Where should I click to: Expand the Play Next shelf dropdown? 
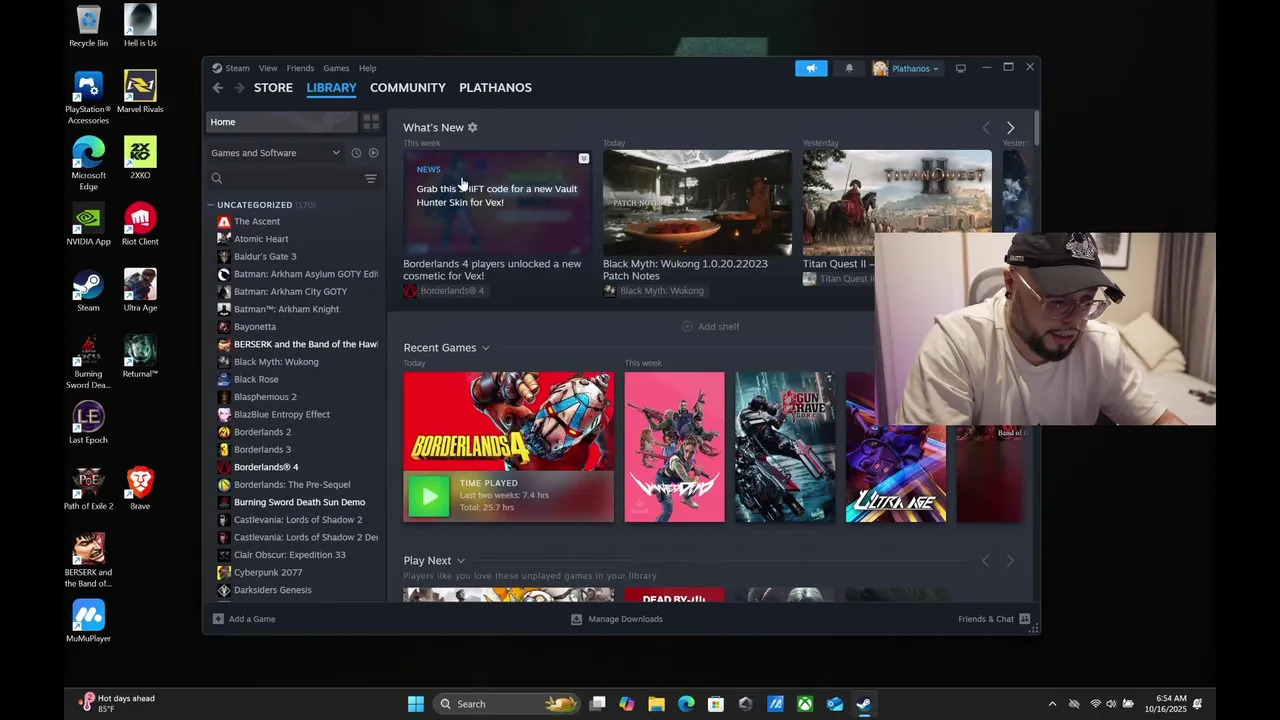tap(461, 561)
